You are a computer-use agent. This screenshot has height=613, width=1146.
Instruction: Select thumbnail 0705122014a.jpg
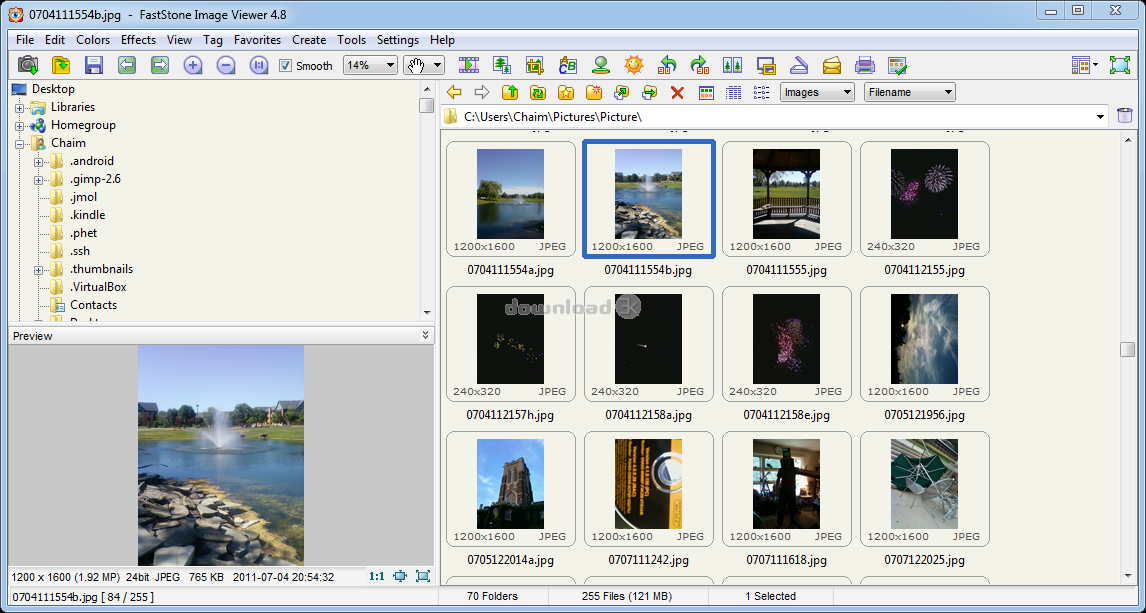pyautogui.click(x=510, y=490)
